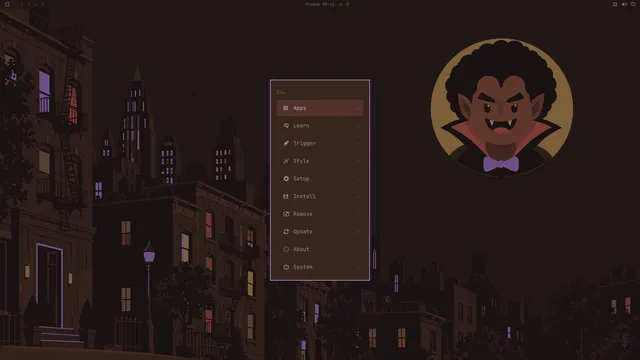Expand the Setup submenu arrow
640x360 pixels.
(358, 179)
